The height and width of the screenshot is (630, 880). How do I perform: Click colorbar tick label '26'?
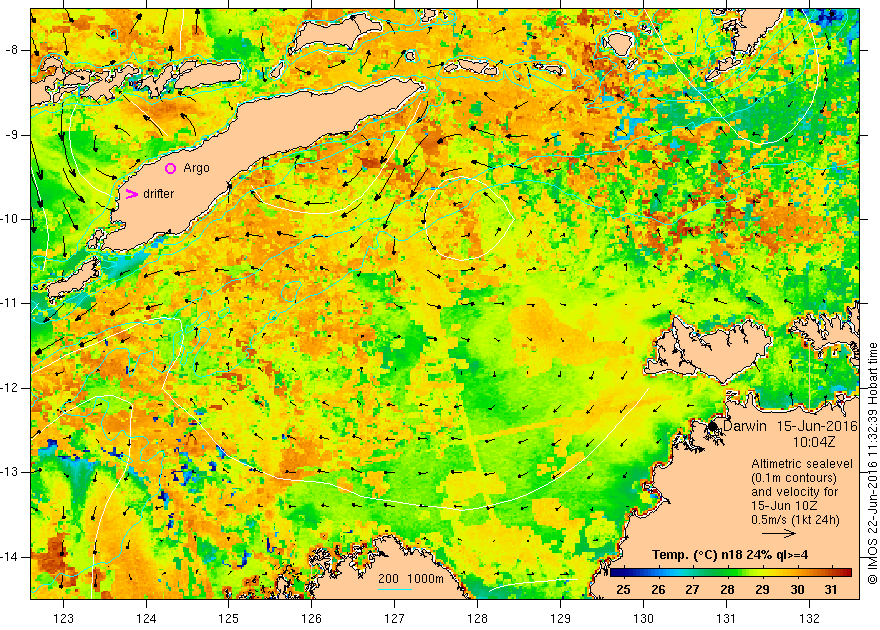coord(658,590)
